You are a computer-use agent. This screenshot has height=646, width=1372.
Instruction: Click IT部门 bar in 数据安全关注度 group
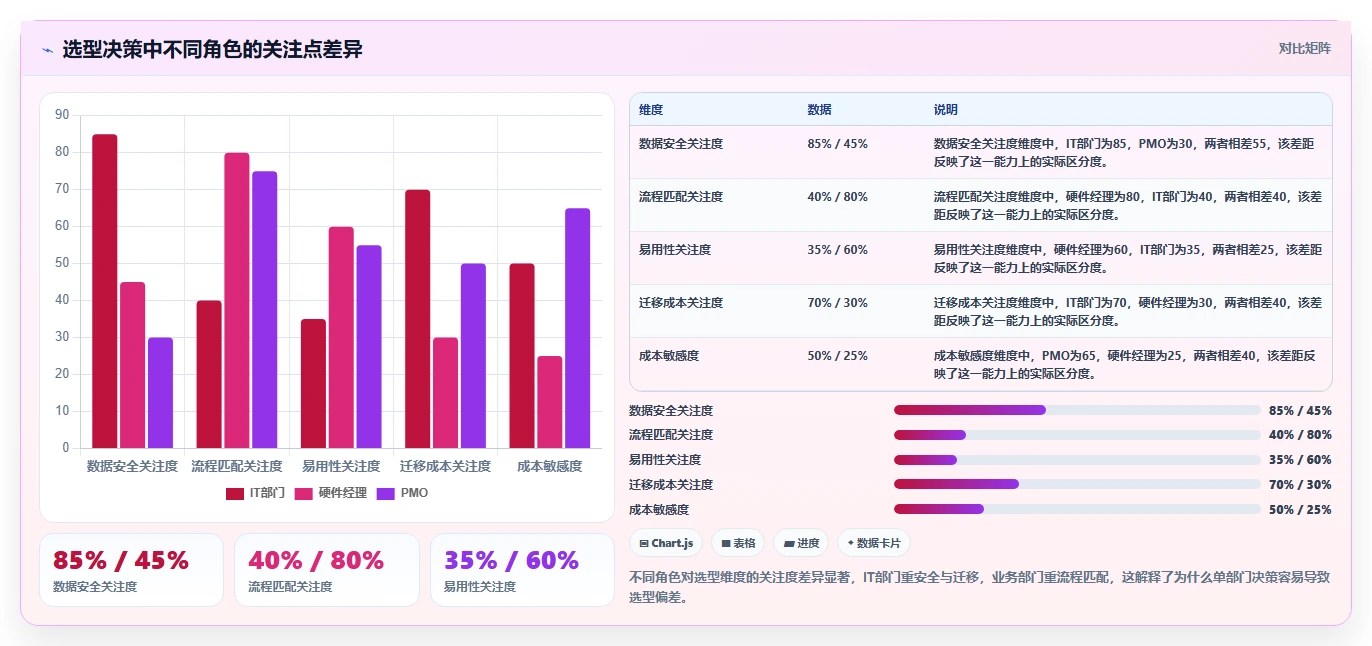(105, 291)
